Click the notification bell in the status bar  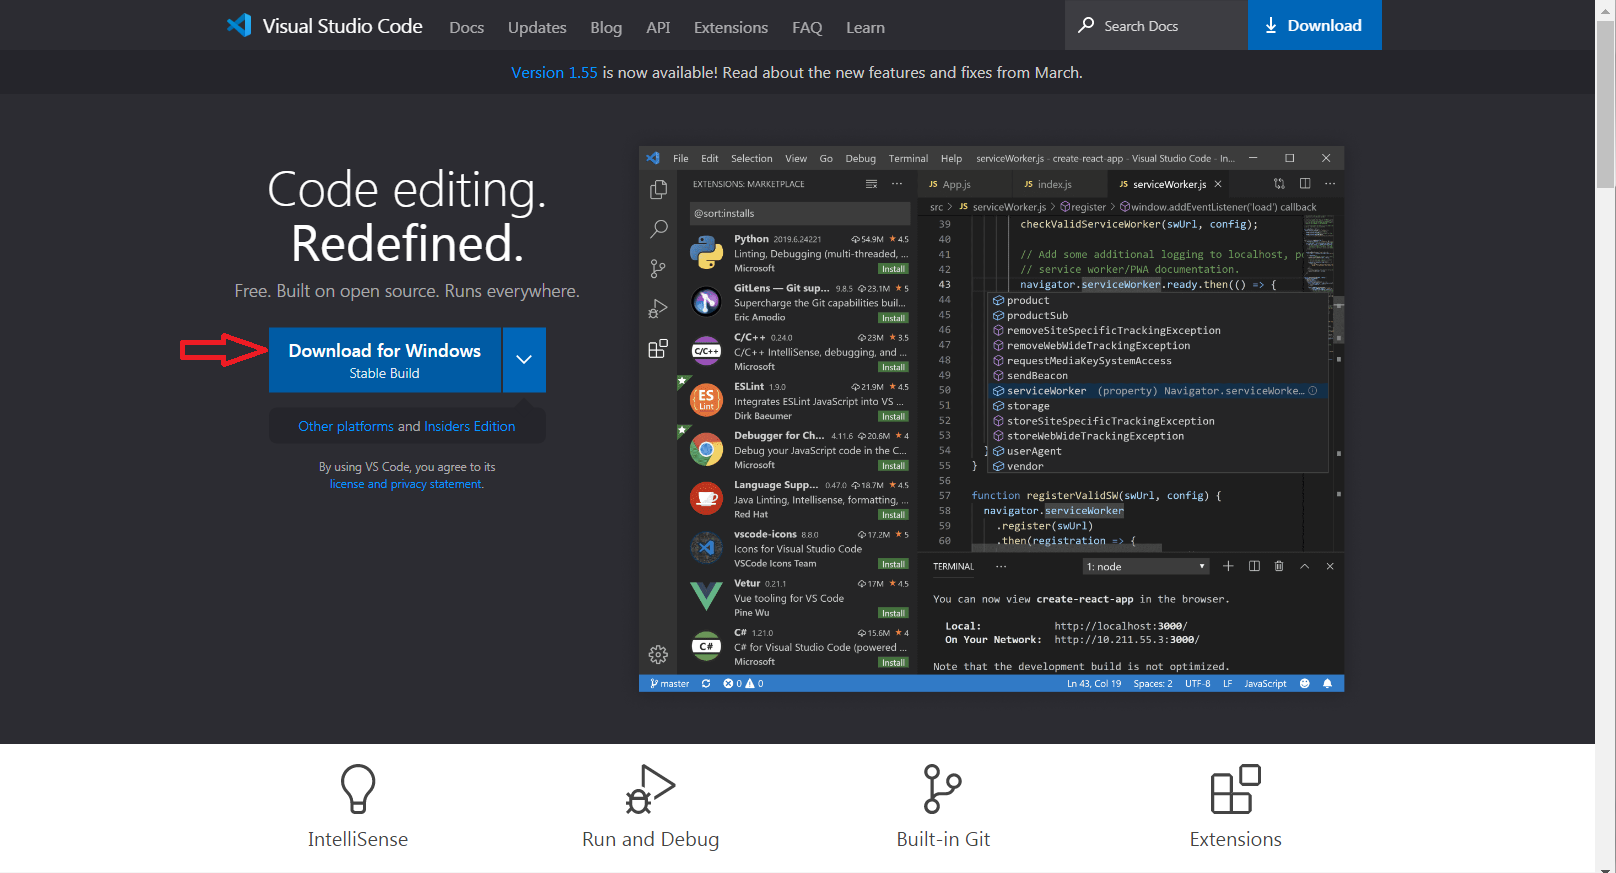pyautogui.click(x=1328, y=684)
